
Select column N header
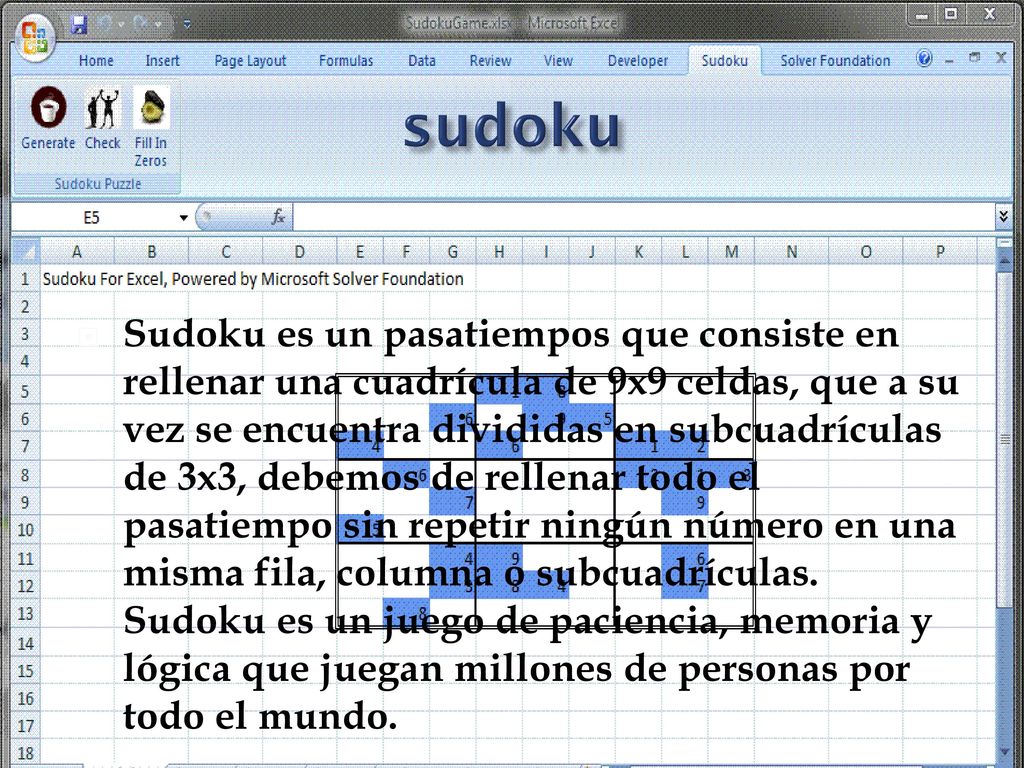pos(791,251)
